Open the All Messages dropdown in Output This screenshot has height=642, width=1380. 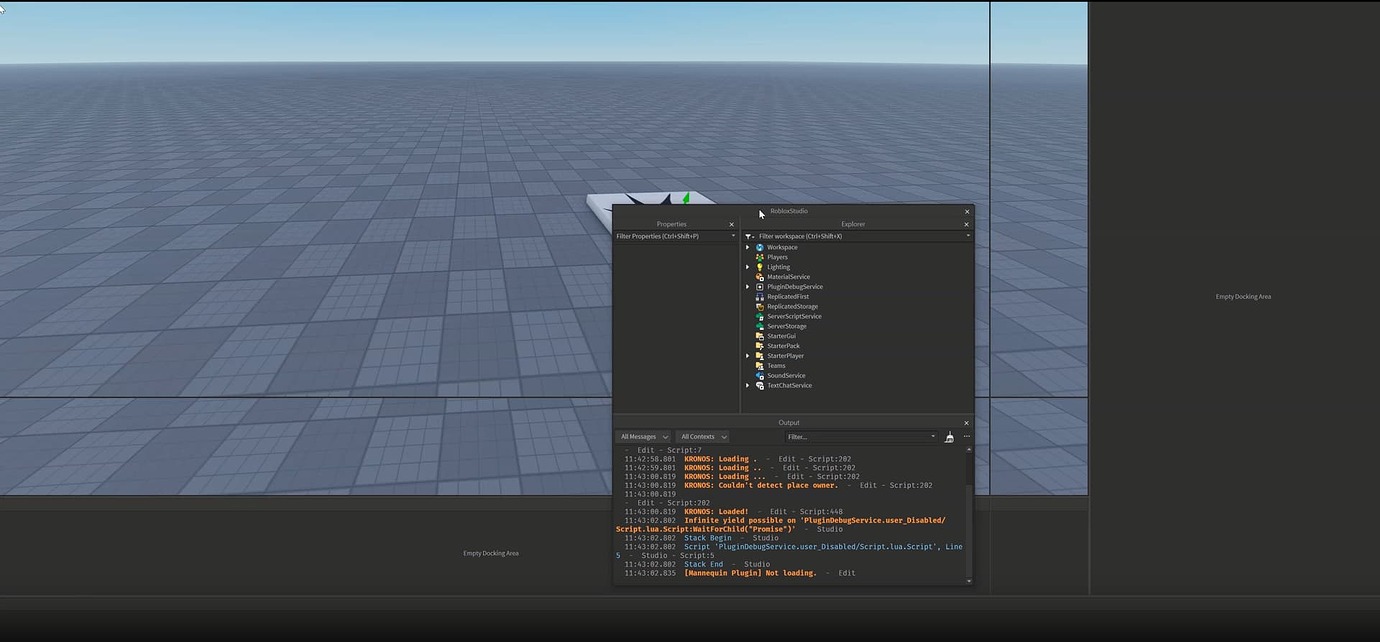[x=643, y=437]
